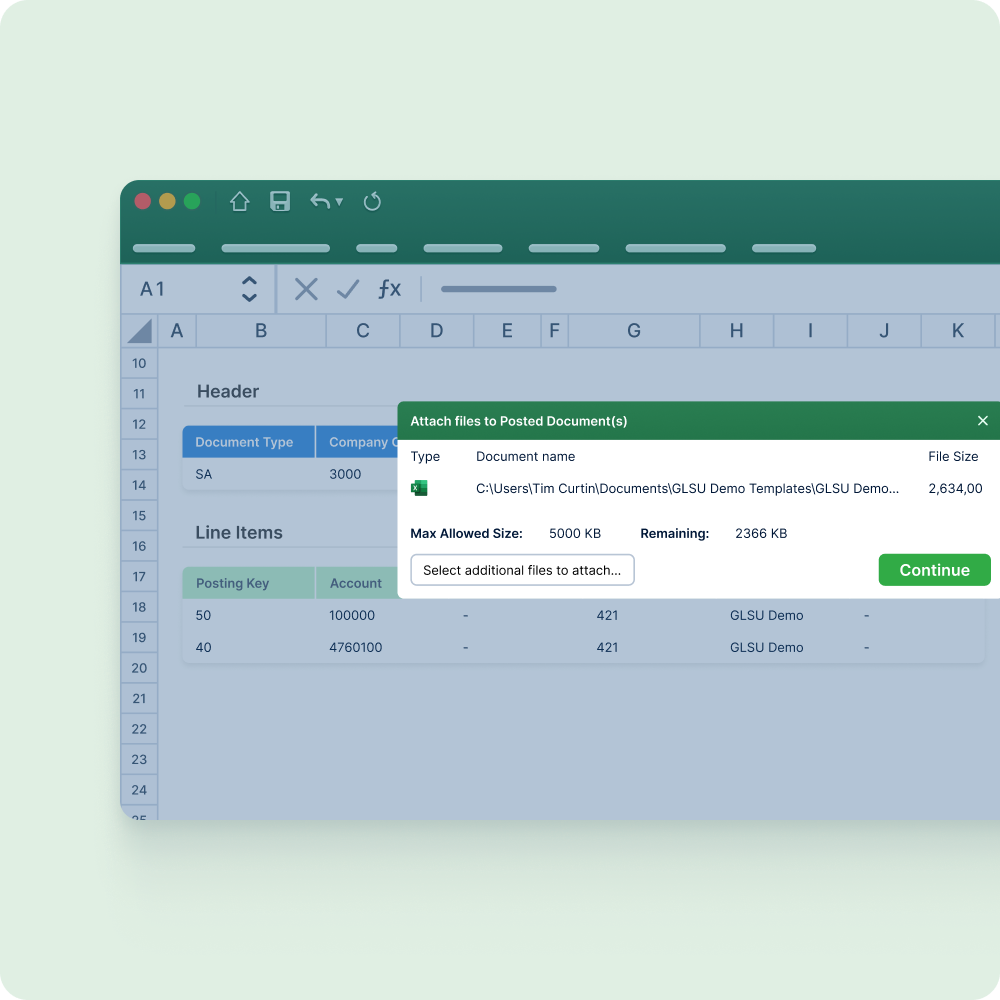The image size is (1000, 1000).
Task: Cancel formula entry with X icon
Action: point(306,290)
